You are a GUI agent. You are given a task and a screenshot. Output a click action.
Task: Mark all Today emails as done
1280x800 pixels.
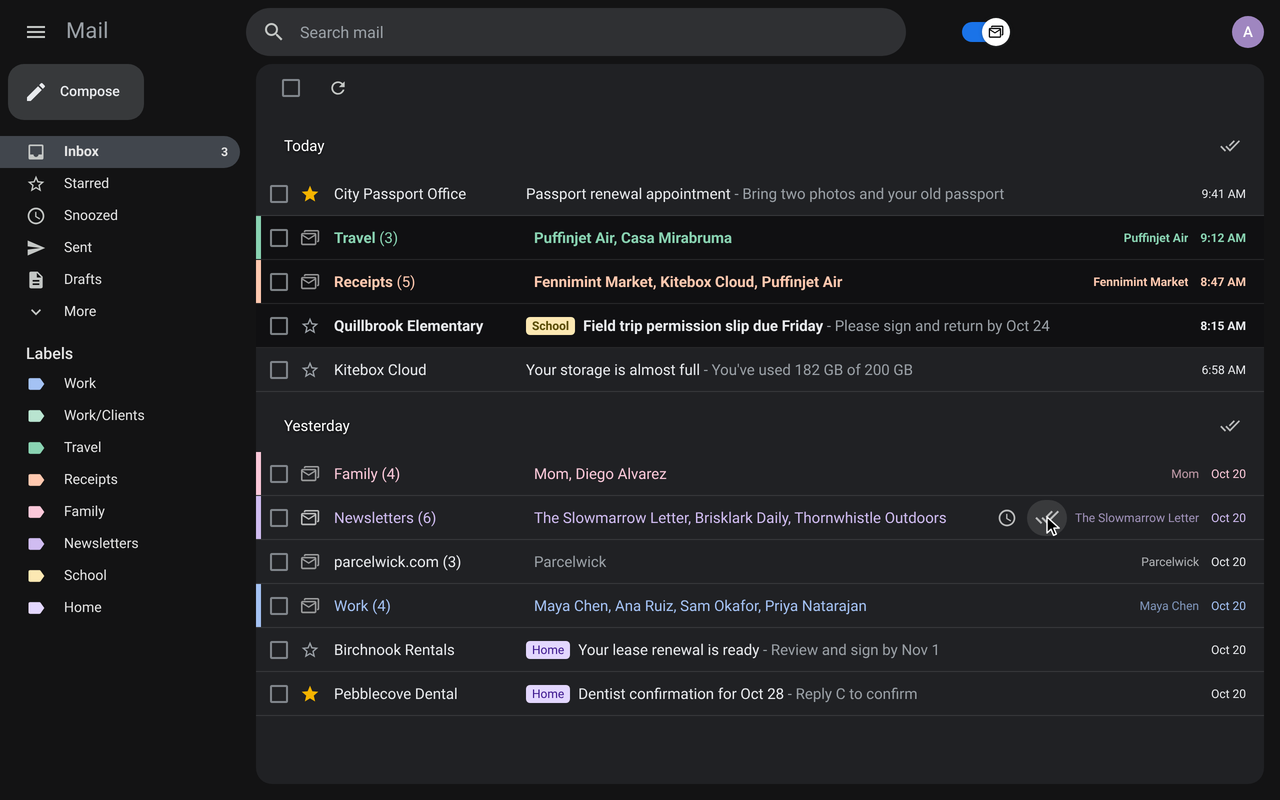click(1230, 146)
